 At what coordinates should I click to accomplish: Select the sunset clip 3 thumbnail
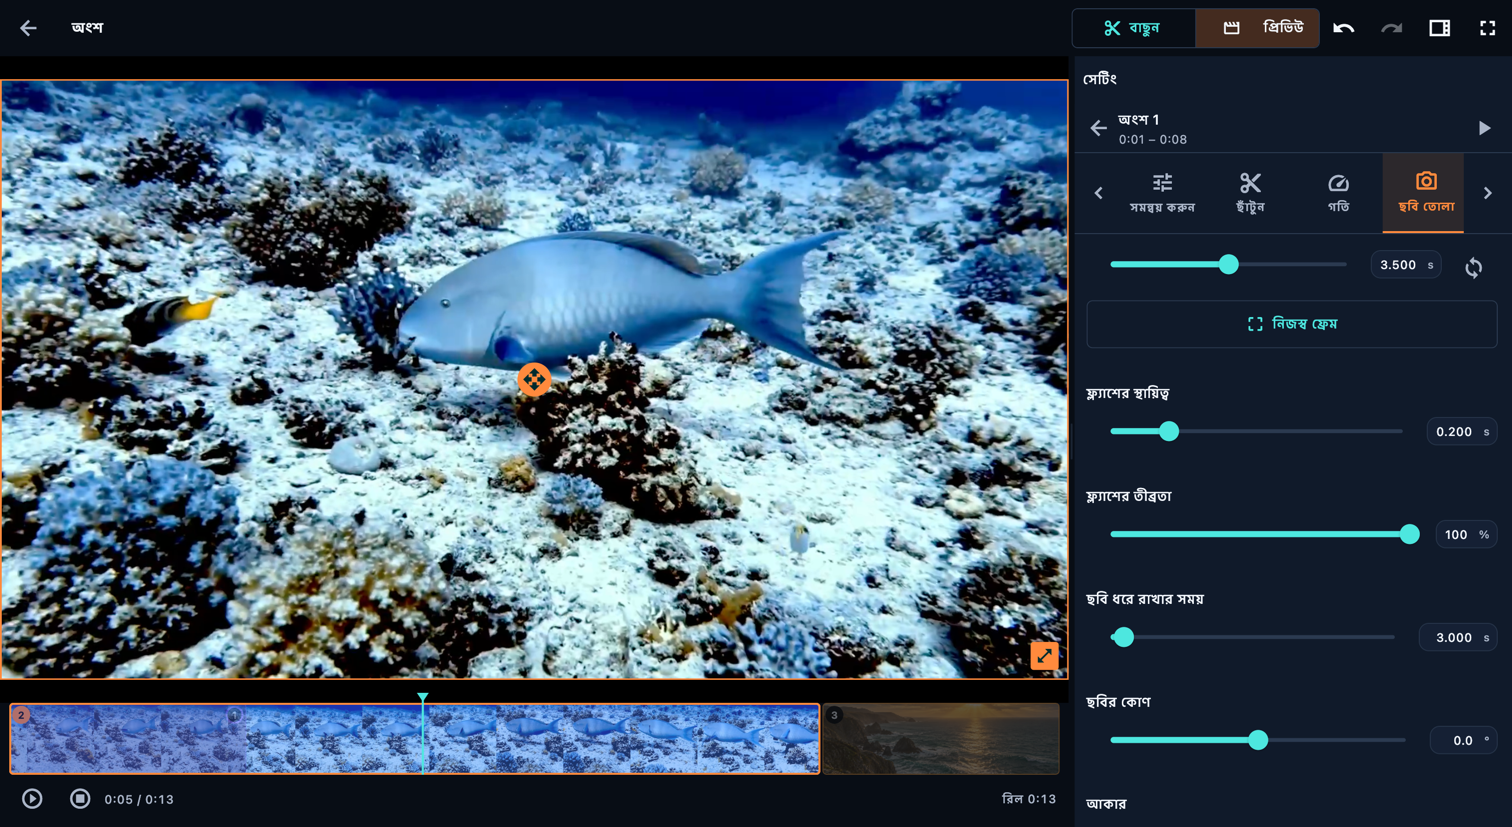click(941, 739)
